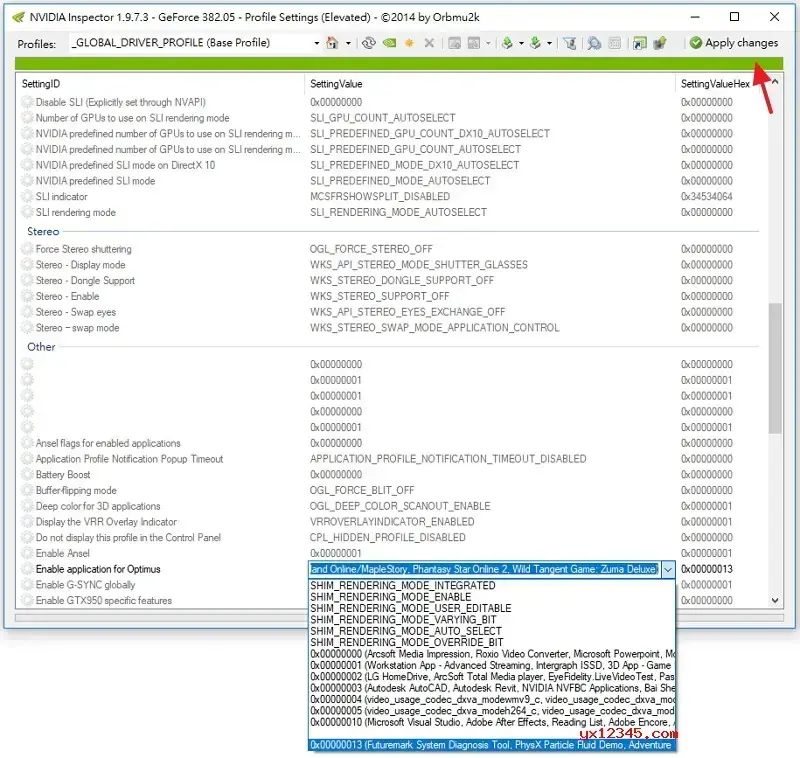Image resolution: width=800 pixels, height=758 pixels.
Task: Click the green NVIDIA restore defaults icon
Action: coord(389,43)
